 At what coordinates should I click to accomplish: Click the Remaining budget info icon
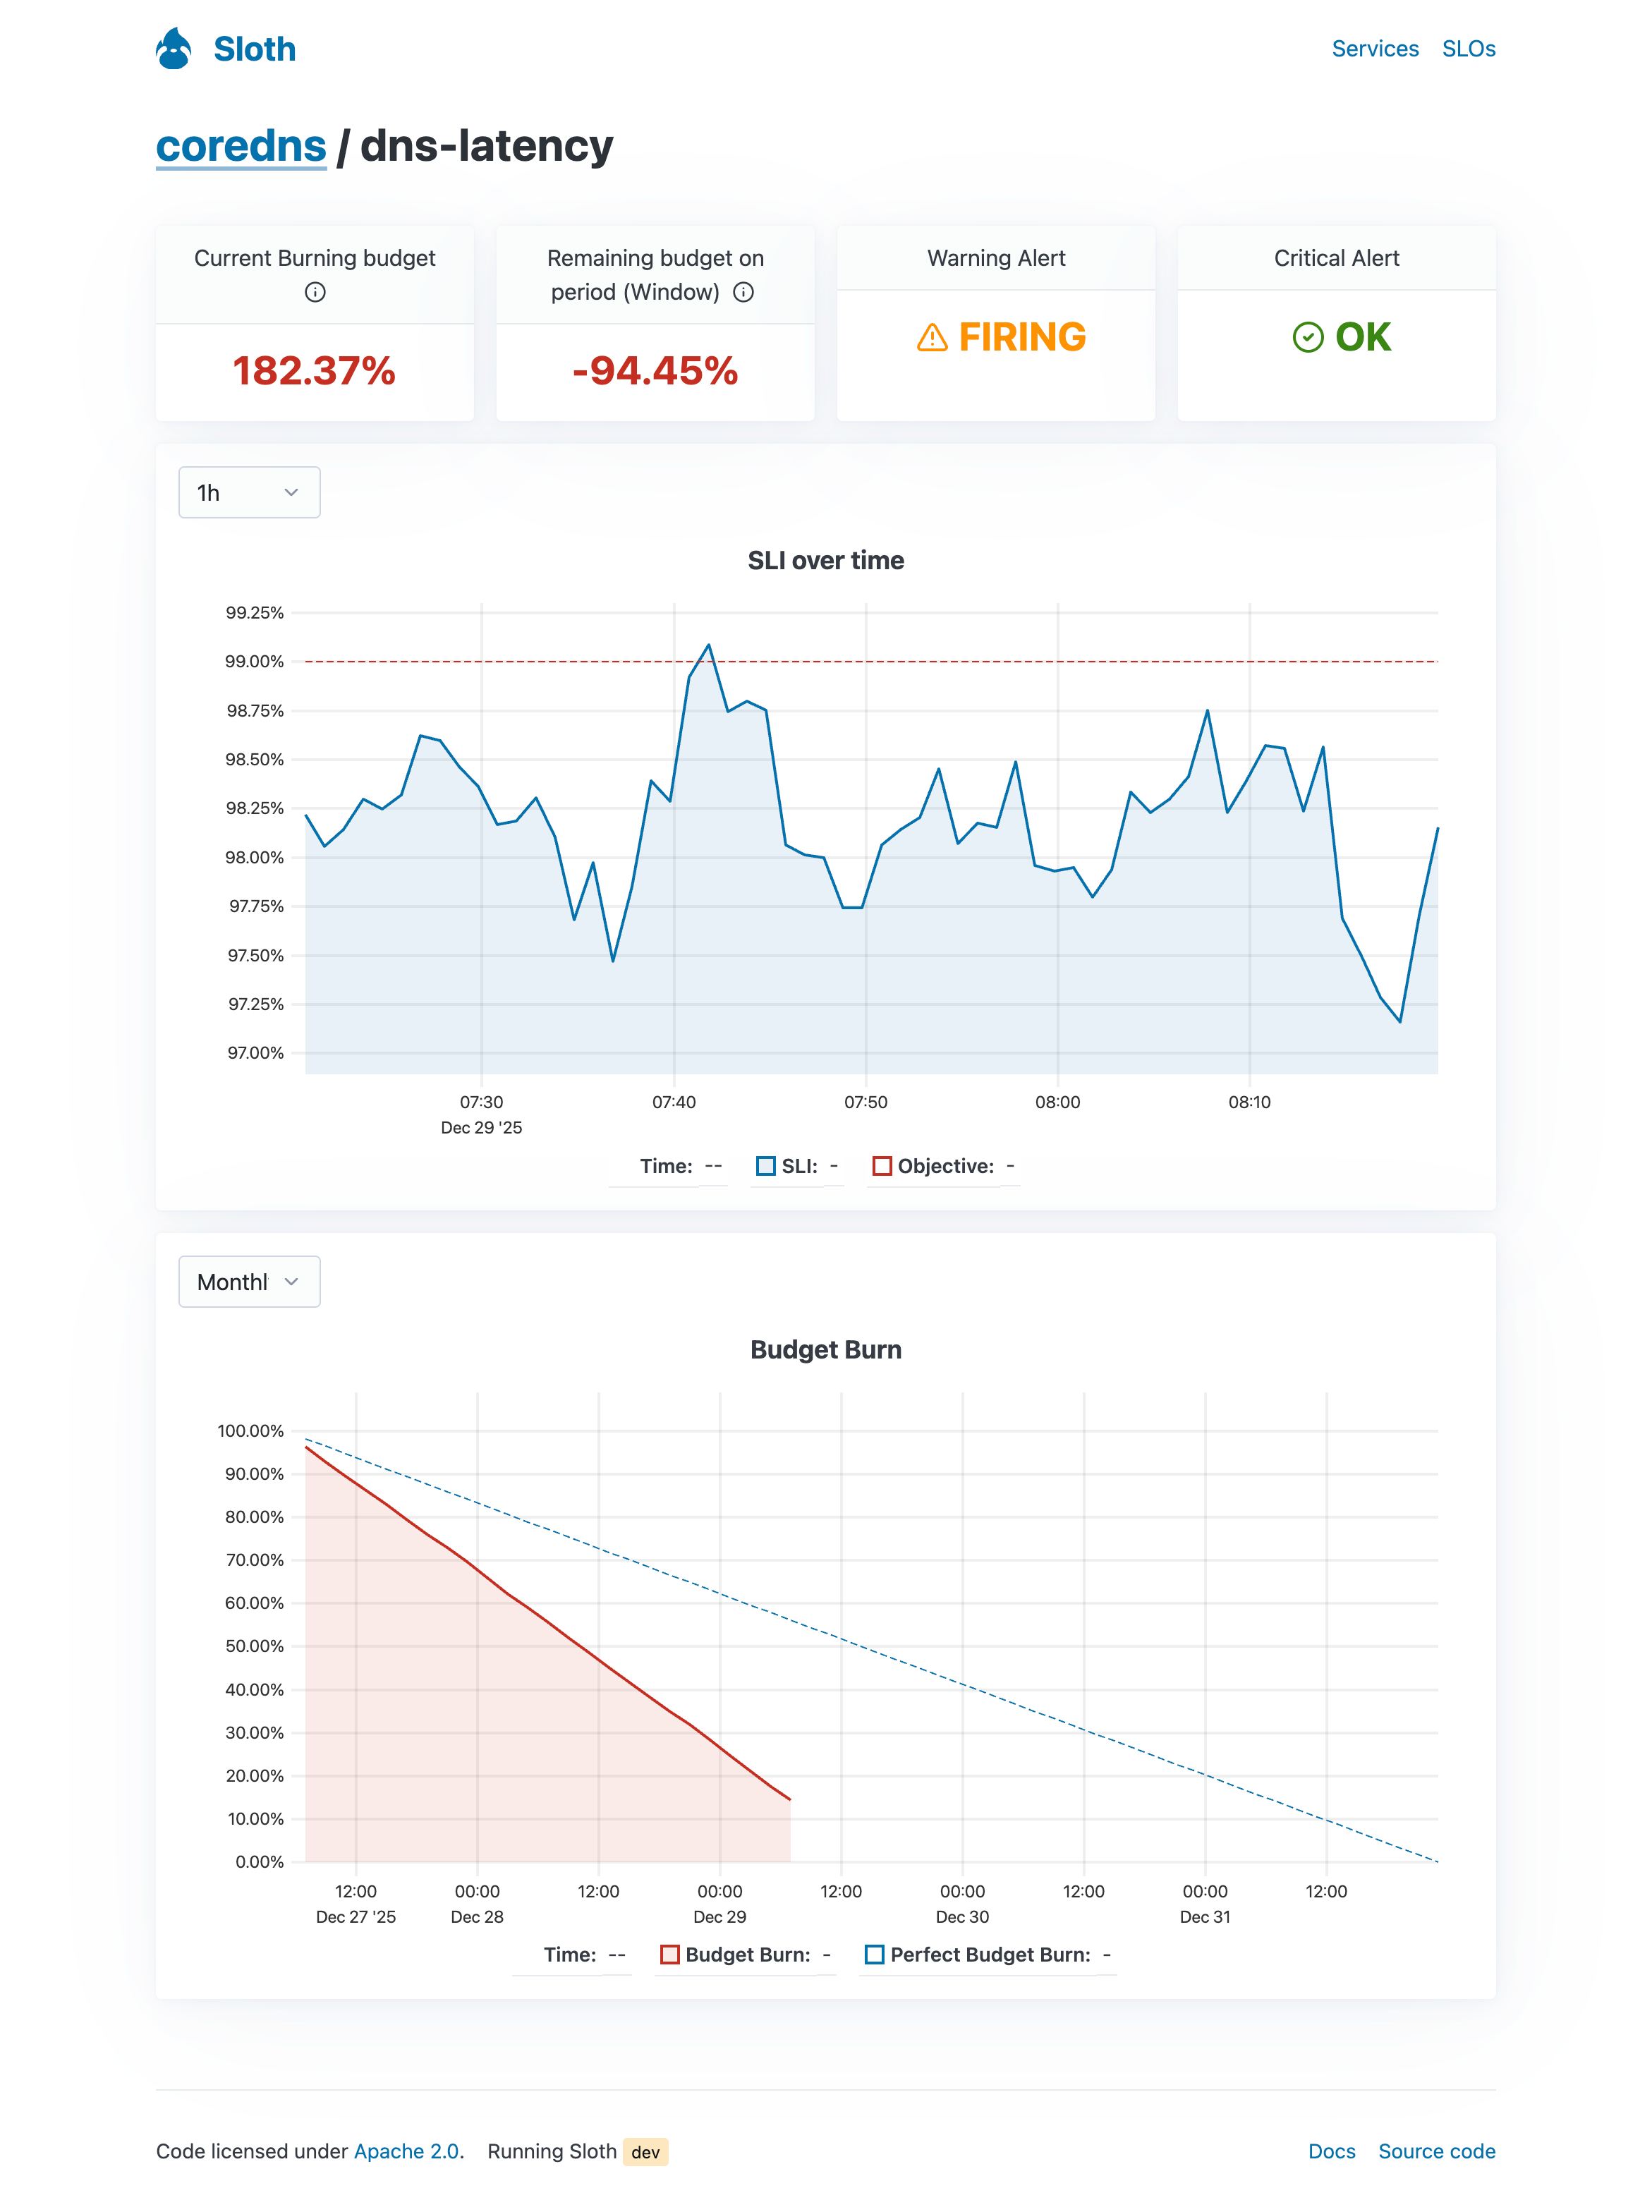tap(743, 292)
